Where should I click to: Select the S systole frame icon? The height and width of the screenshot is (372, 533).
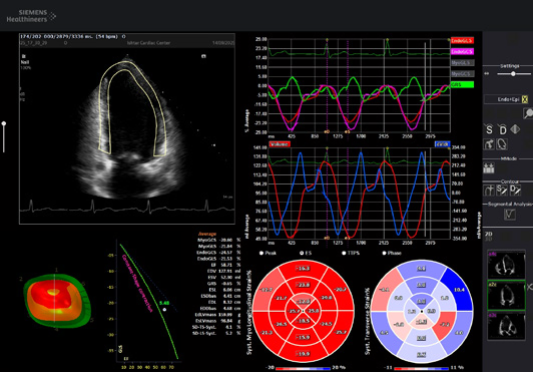(x=489, y=130)
